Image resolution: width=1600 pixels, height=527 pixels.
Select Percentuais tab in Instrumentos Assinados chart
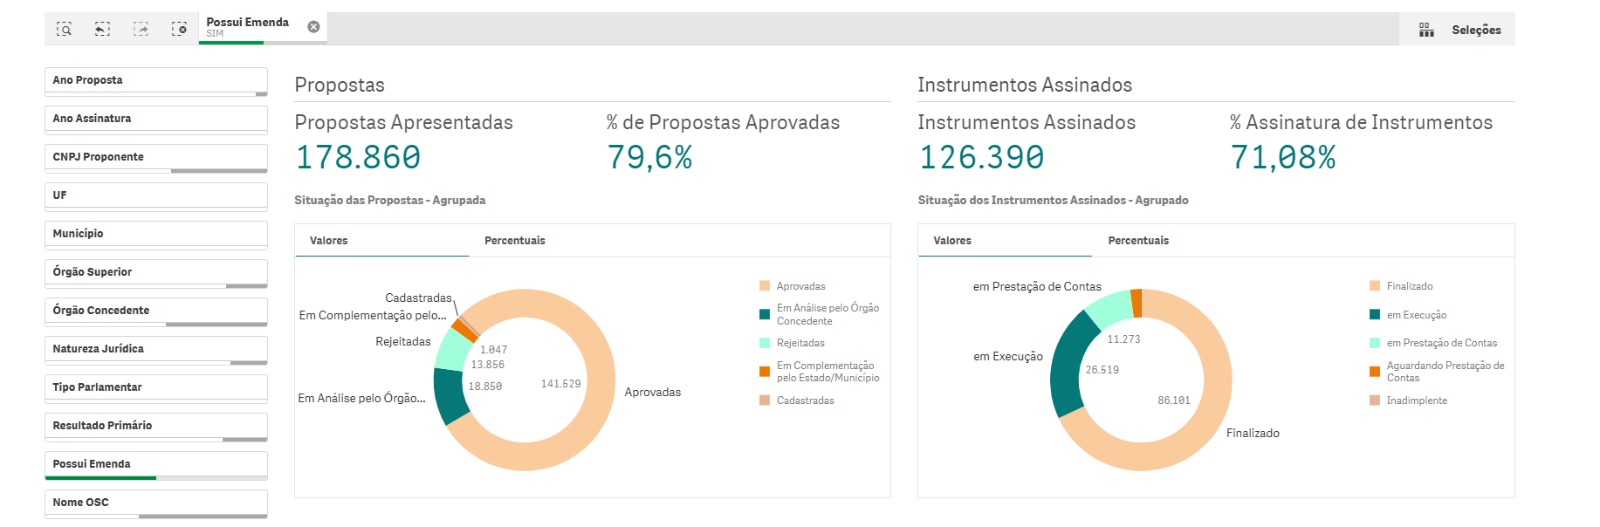pos(1138,241)
